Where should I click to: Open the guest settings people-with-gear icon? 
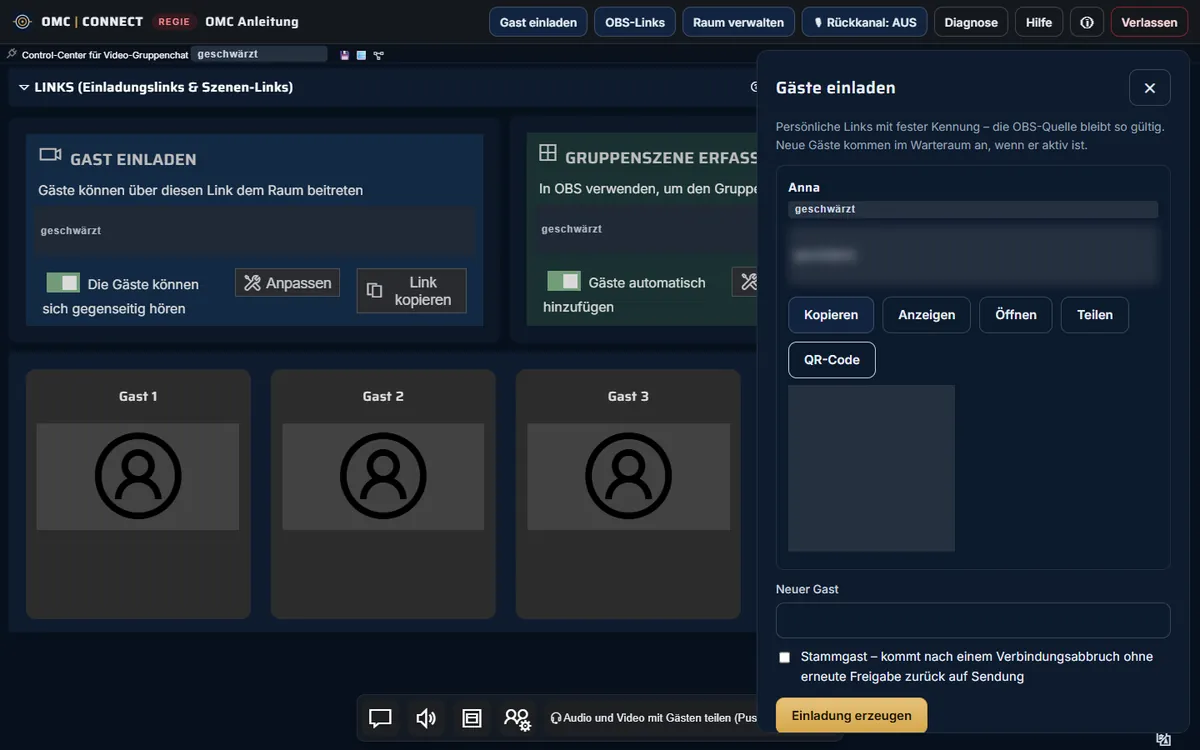coord(517,718)
